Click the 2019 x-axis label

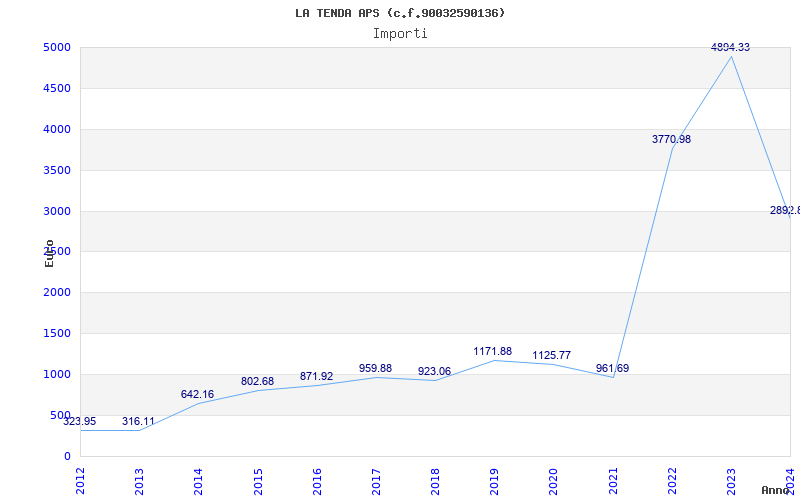click(494, 481)
